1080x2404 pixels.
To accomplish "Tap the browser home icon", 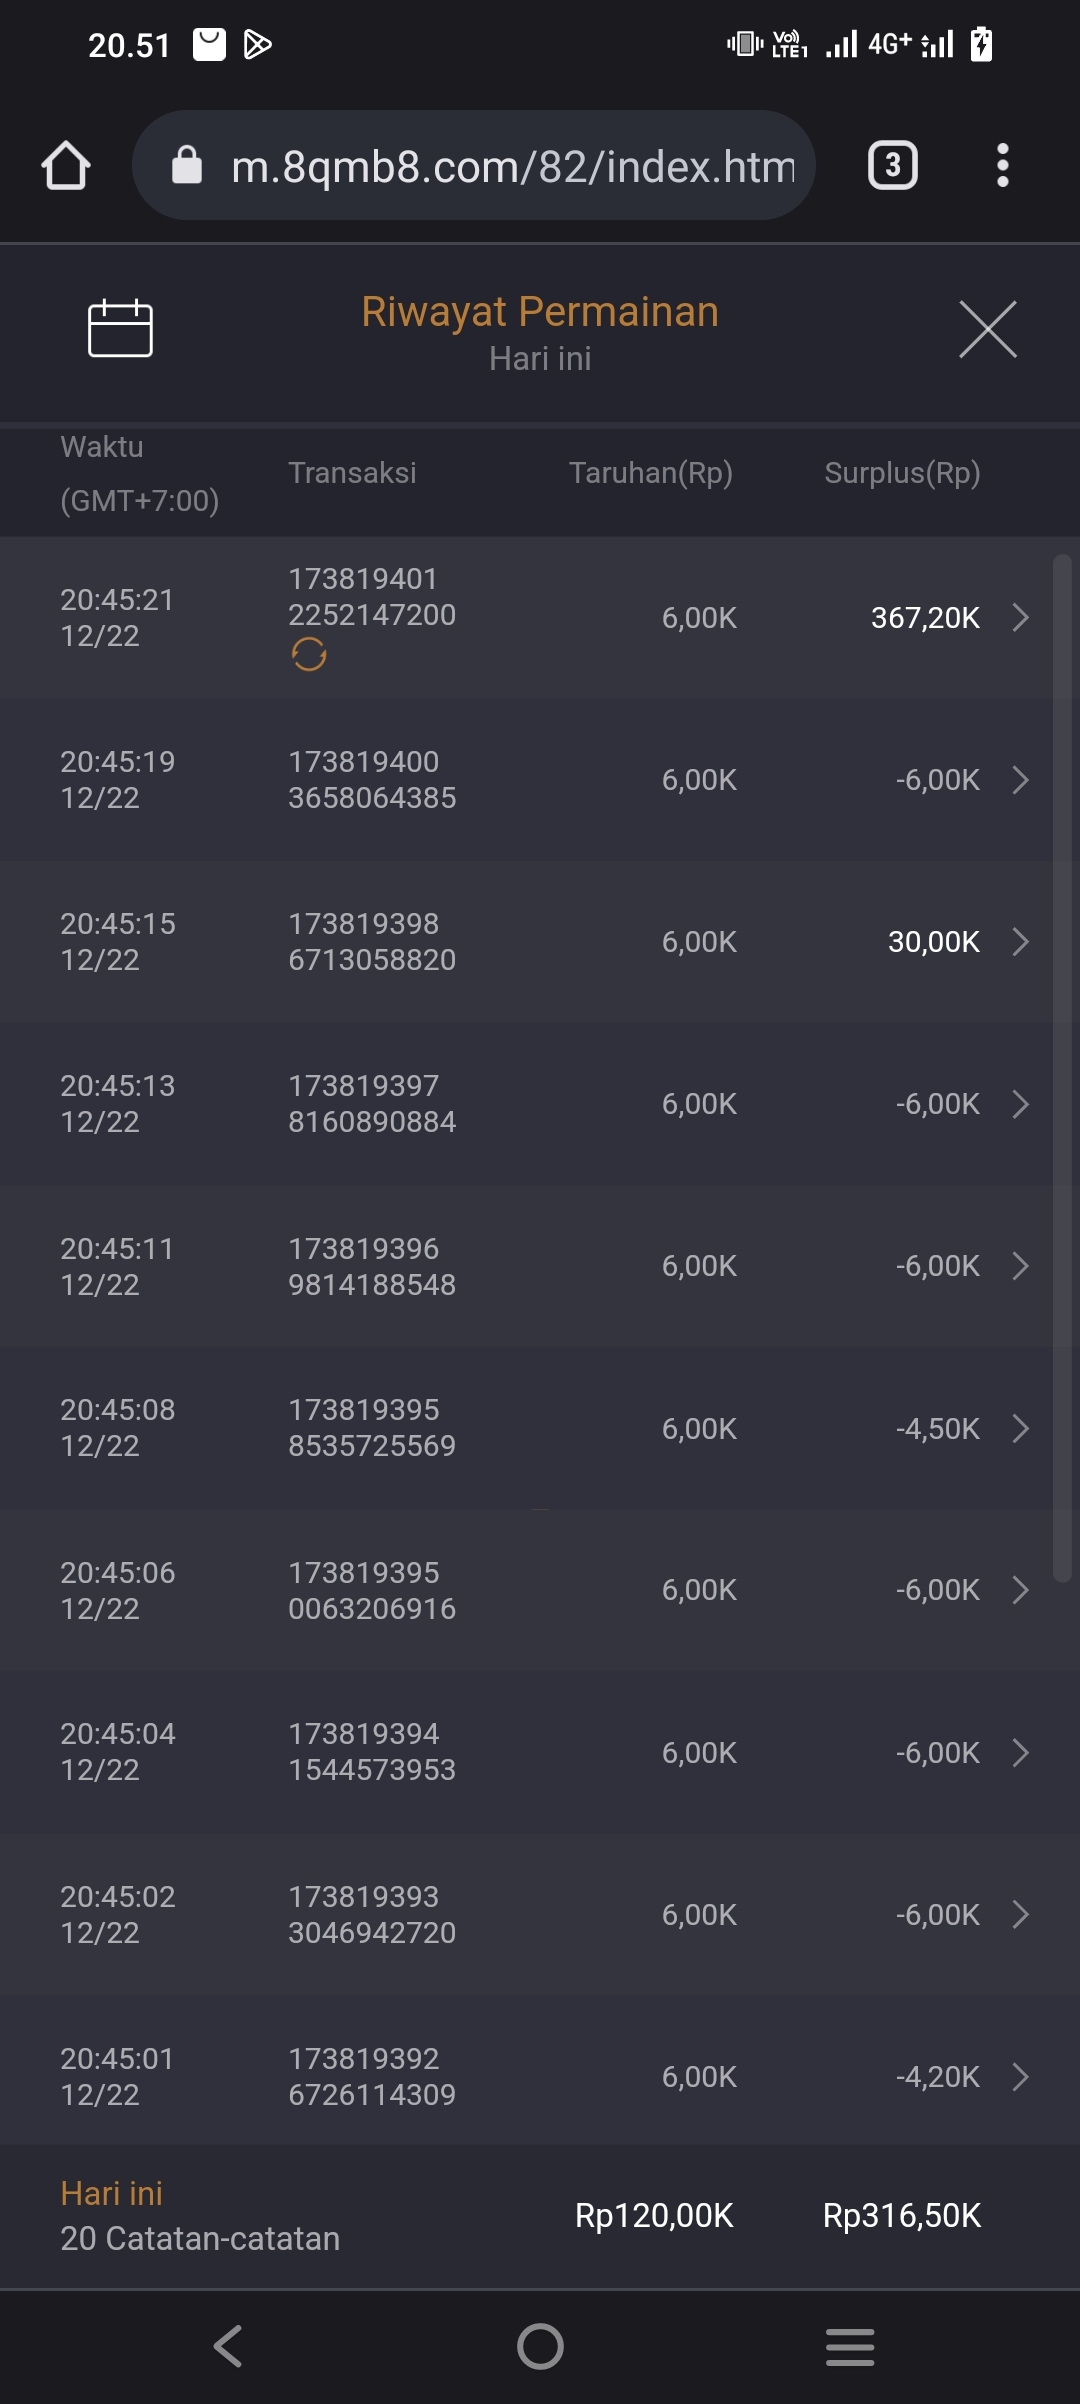I will (66, 165).
